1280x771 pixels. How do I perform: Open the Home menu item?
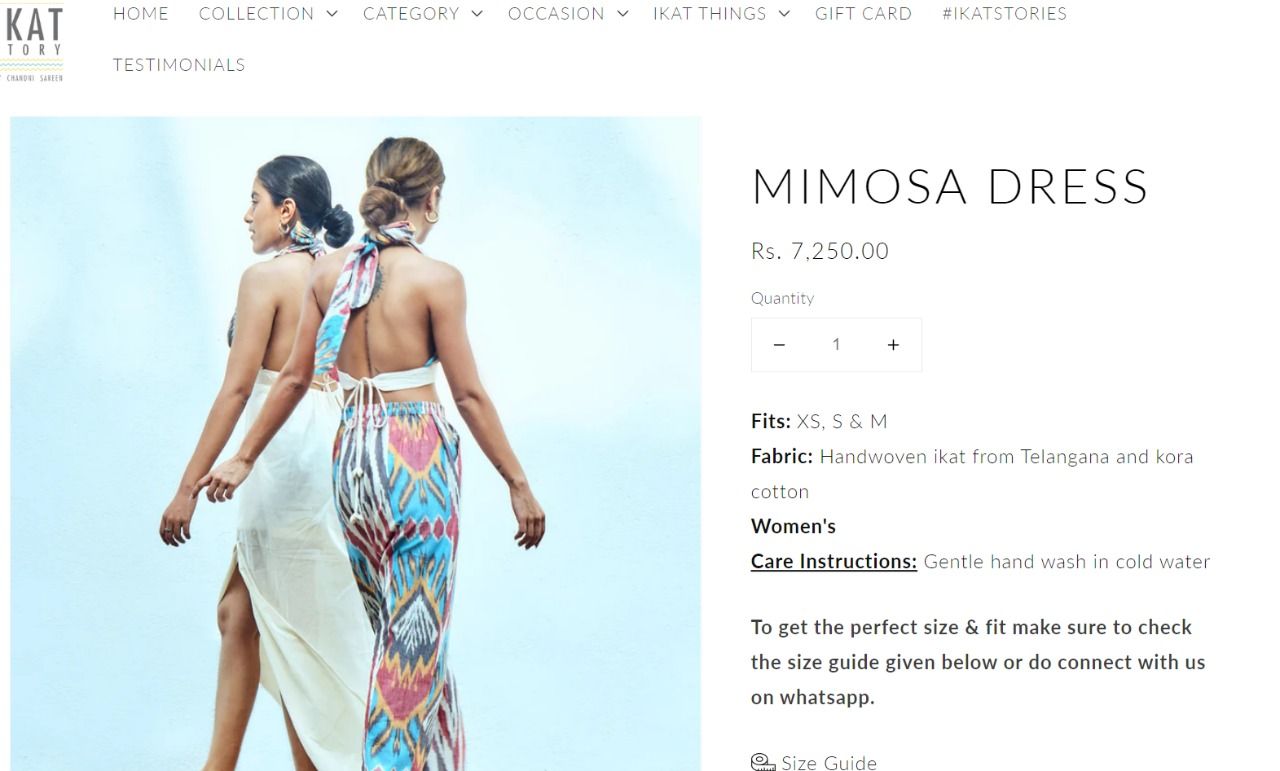[141, 14]
